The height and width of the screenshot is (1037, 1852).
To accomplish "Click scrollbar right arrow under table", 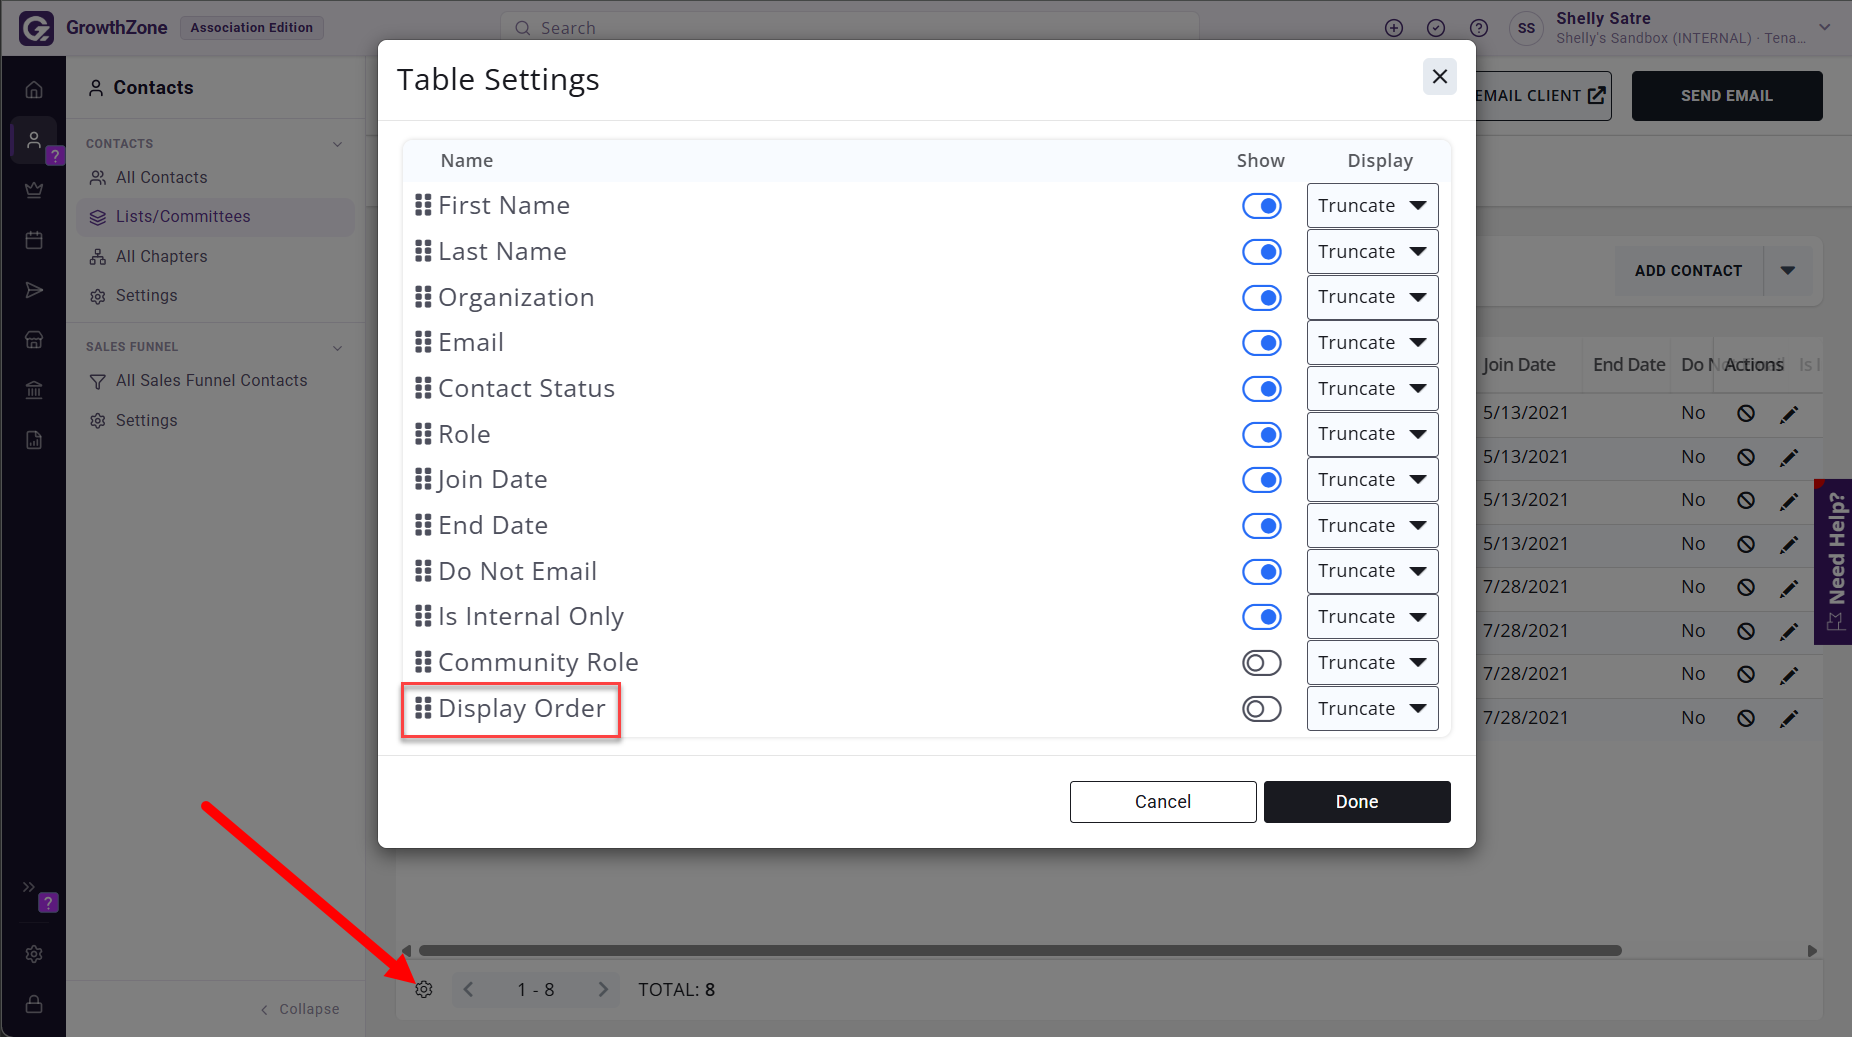I will pyautogui.click(x=1812, y=951).
